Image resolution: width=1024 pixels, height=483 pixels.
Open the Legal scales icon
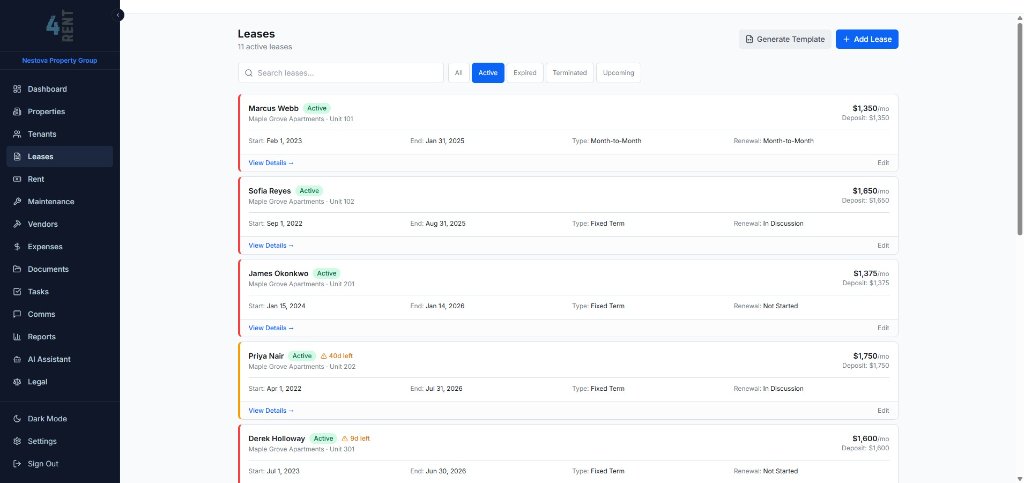[17, 382]
